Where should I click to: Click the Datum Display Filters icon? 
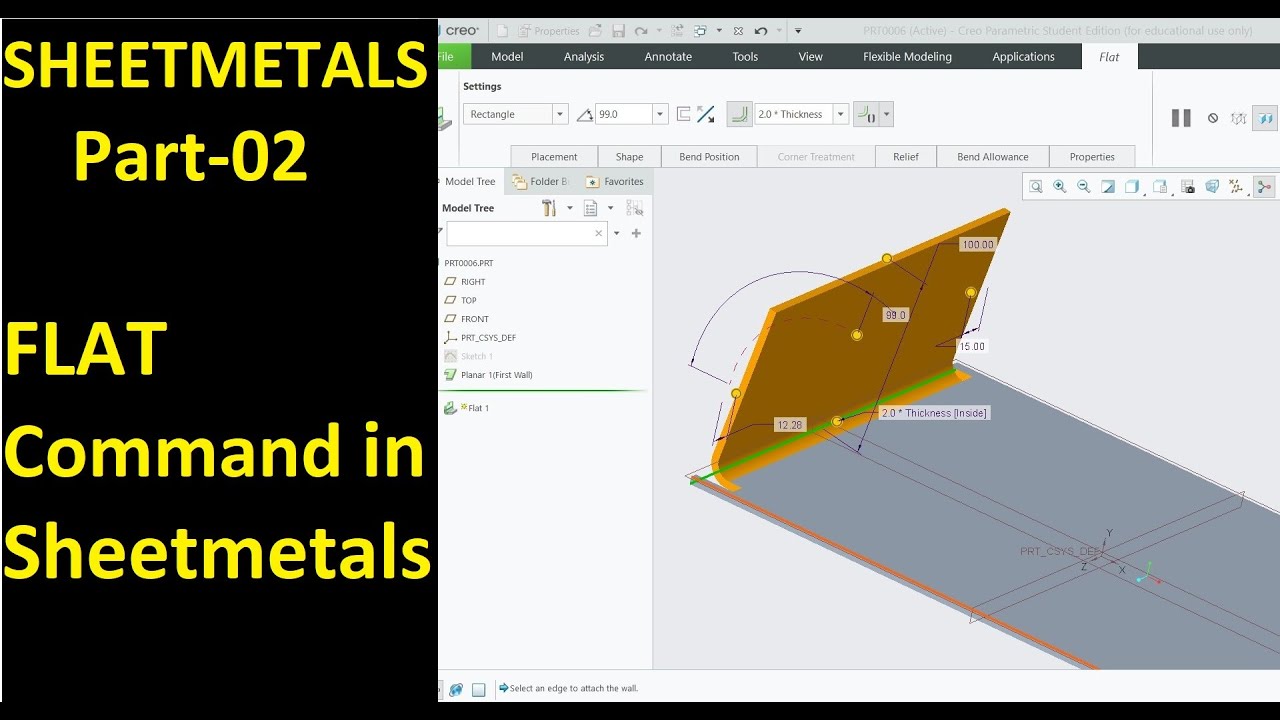(1236, 186)
